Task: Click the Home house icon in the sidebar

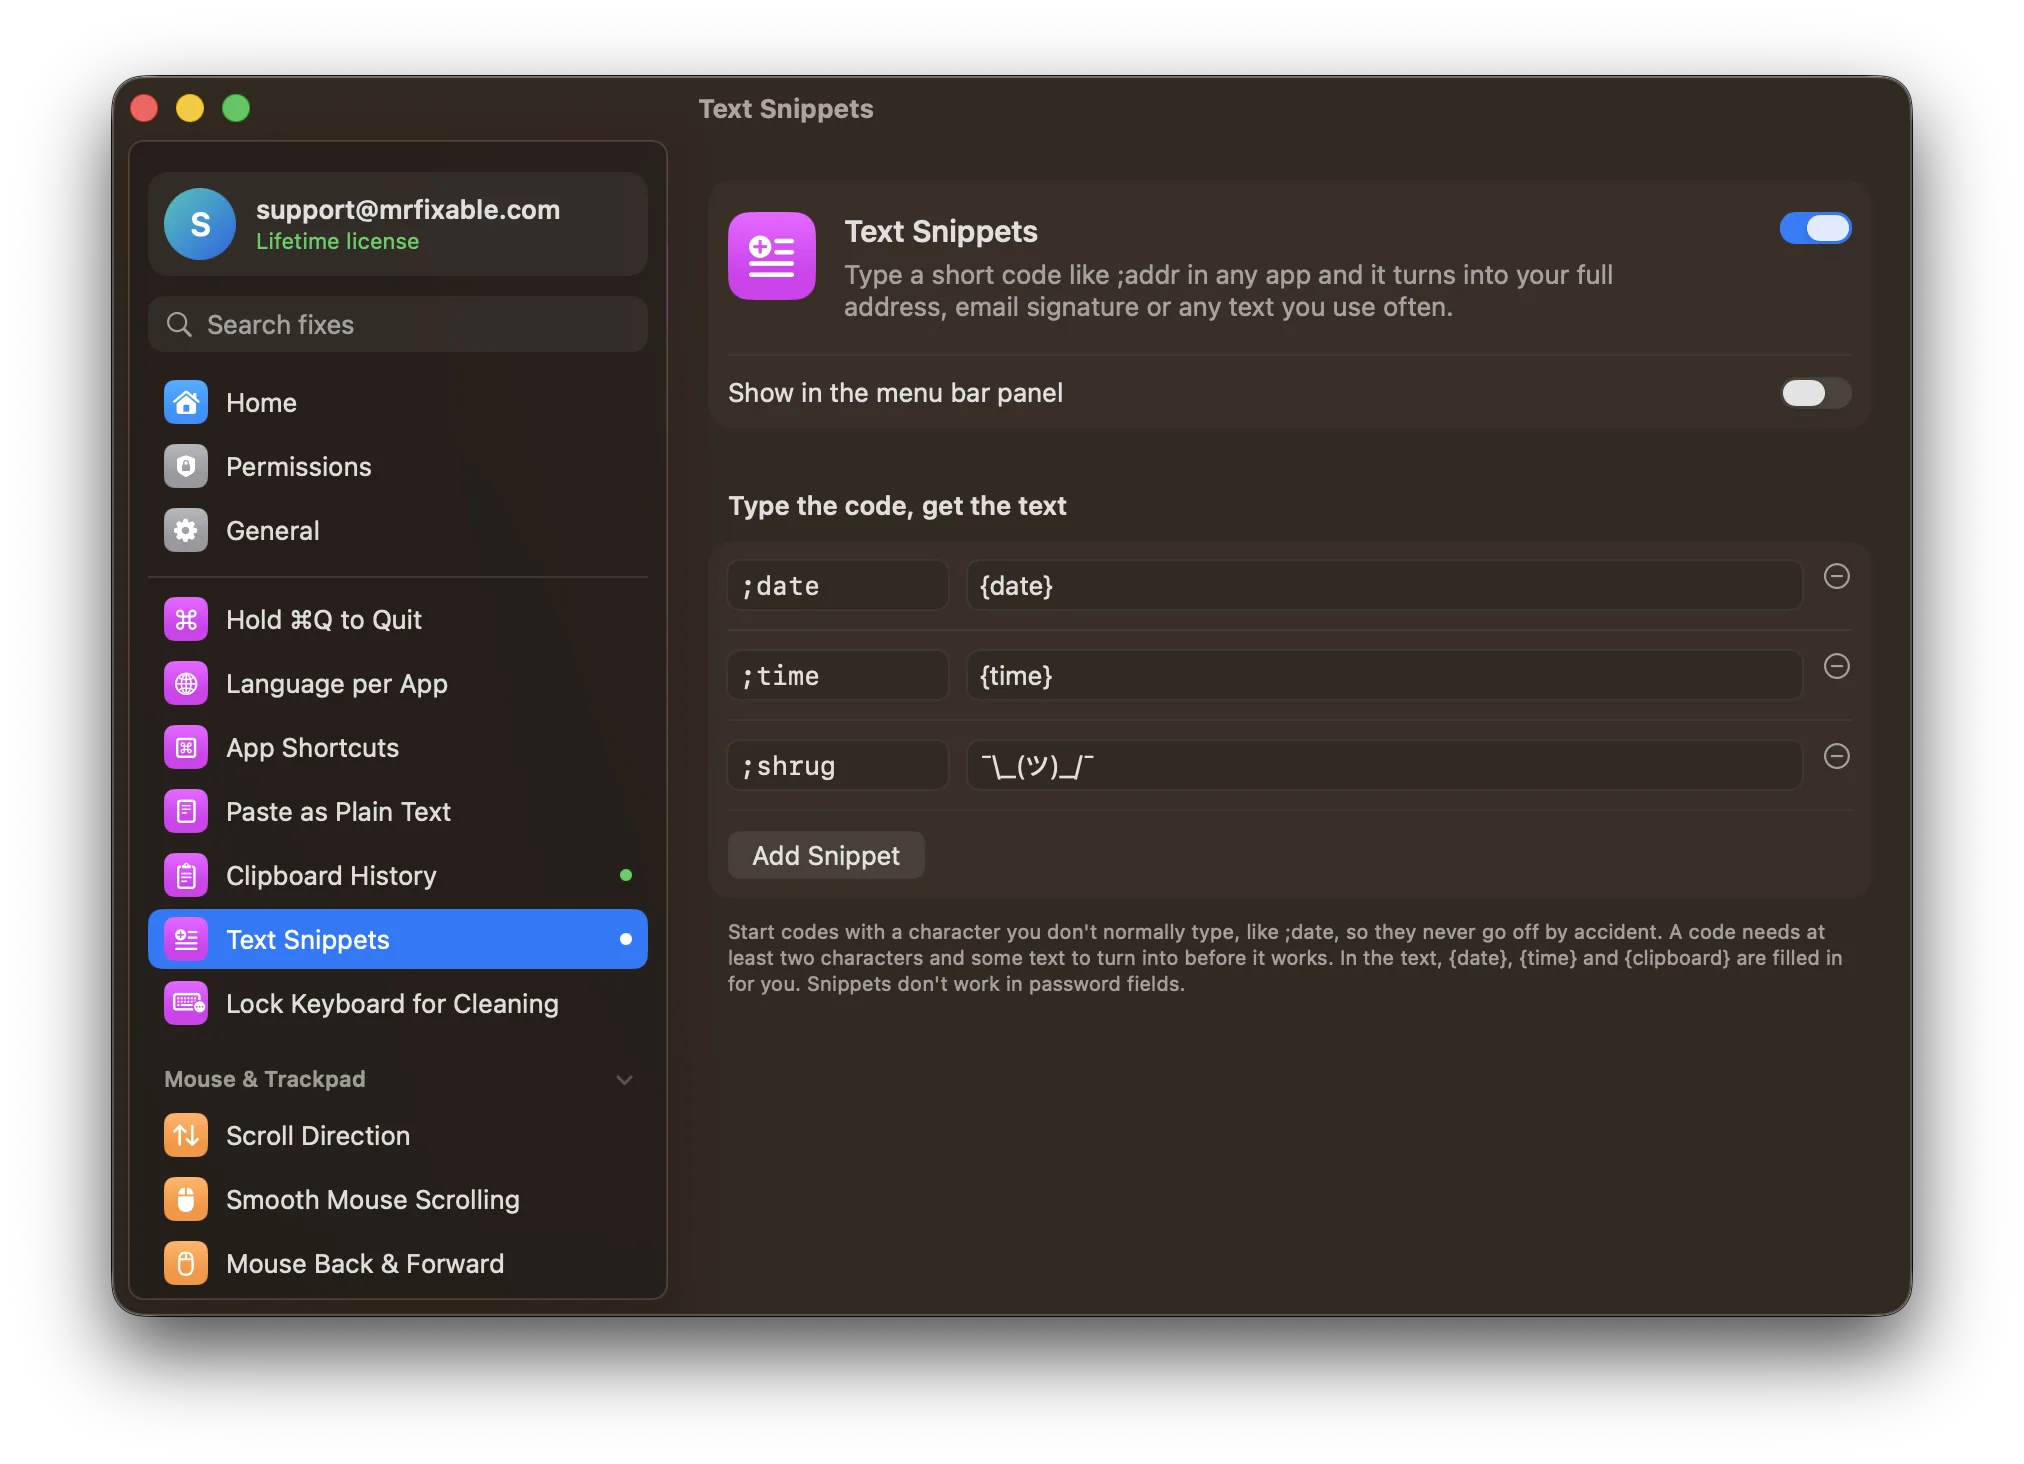Action: click(186, 402)
